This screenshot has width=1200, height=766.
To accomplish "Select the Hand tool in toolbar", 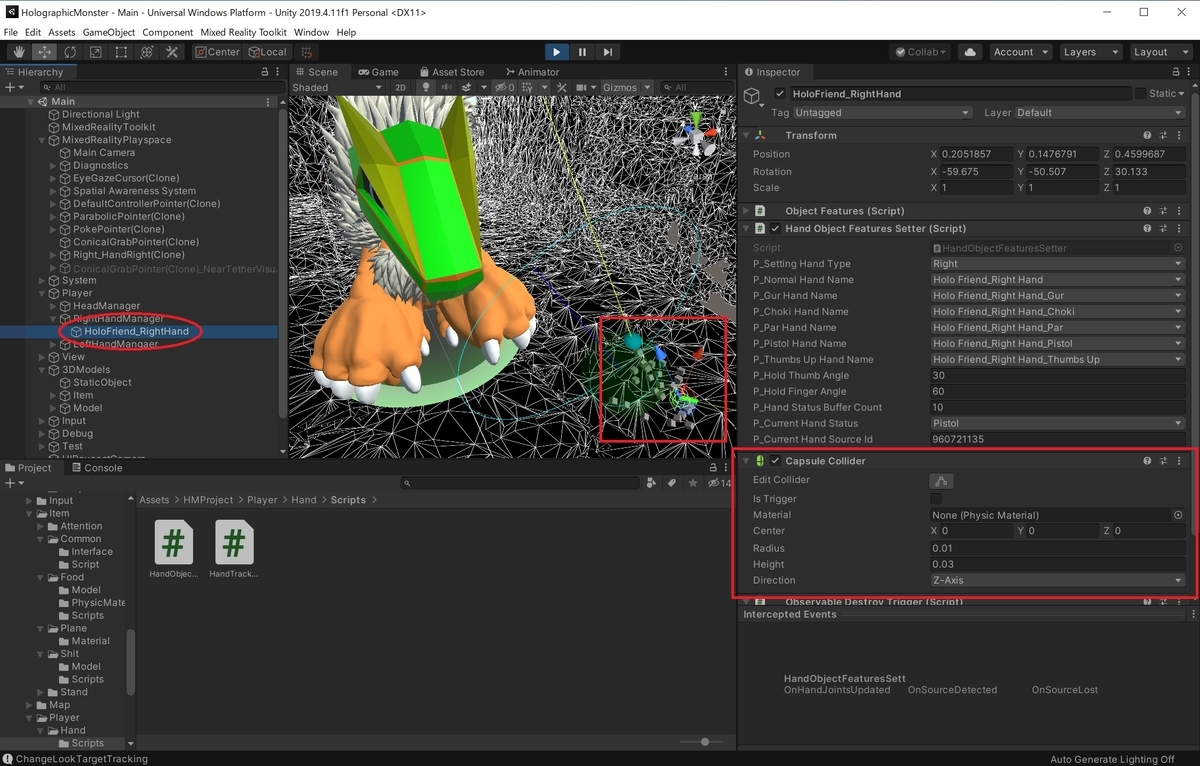I will [19, 52].
